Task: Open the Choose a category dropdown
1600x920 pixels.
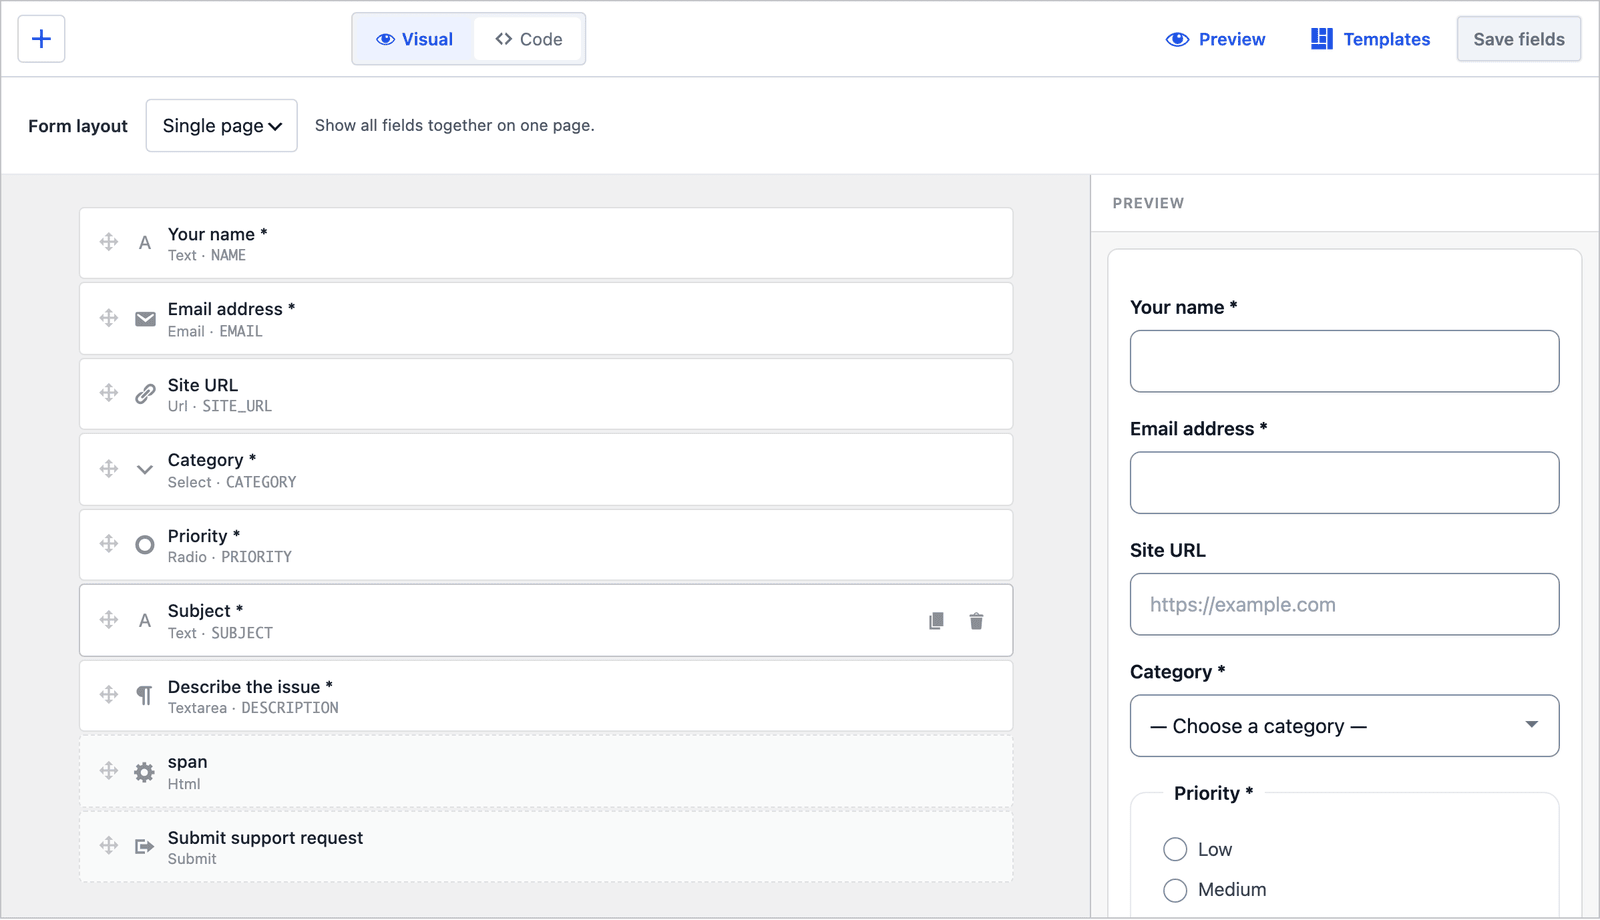Action: [1344, 726]
